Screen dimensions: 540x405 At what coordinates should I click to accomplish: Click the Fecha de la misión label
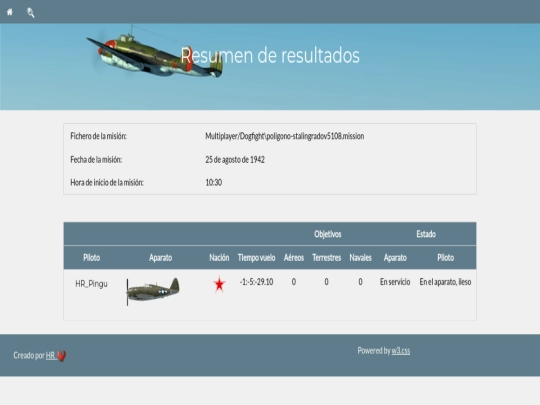point(96,159)
